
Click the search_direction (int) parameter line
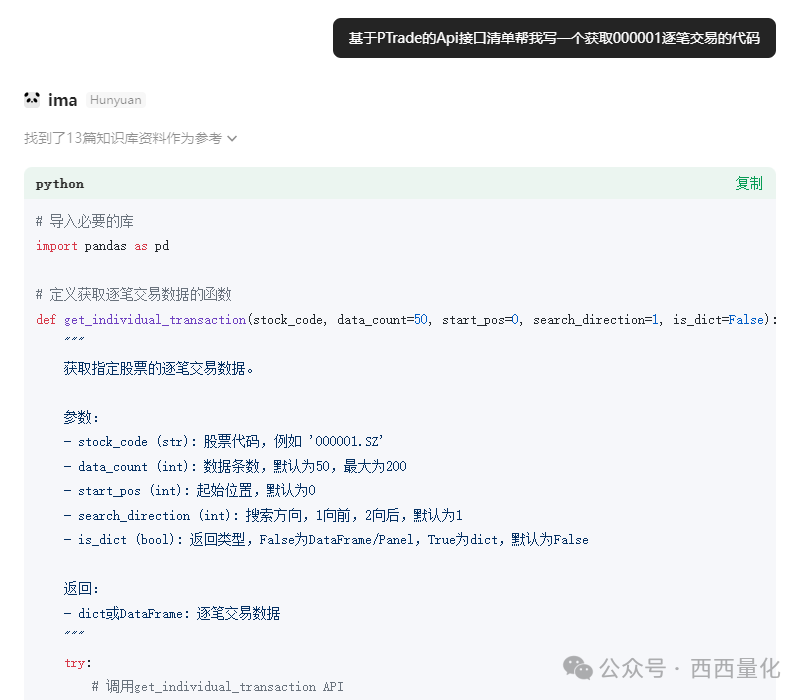pos(263,515)
